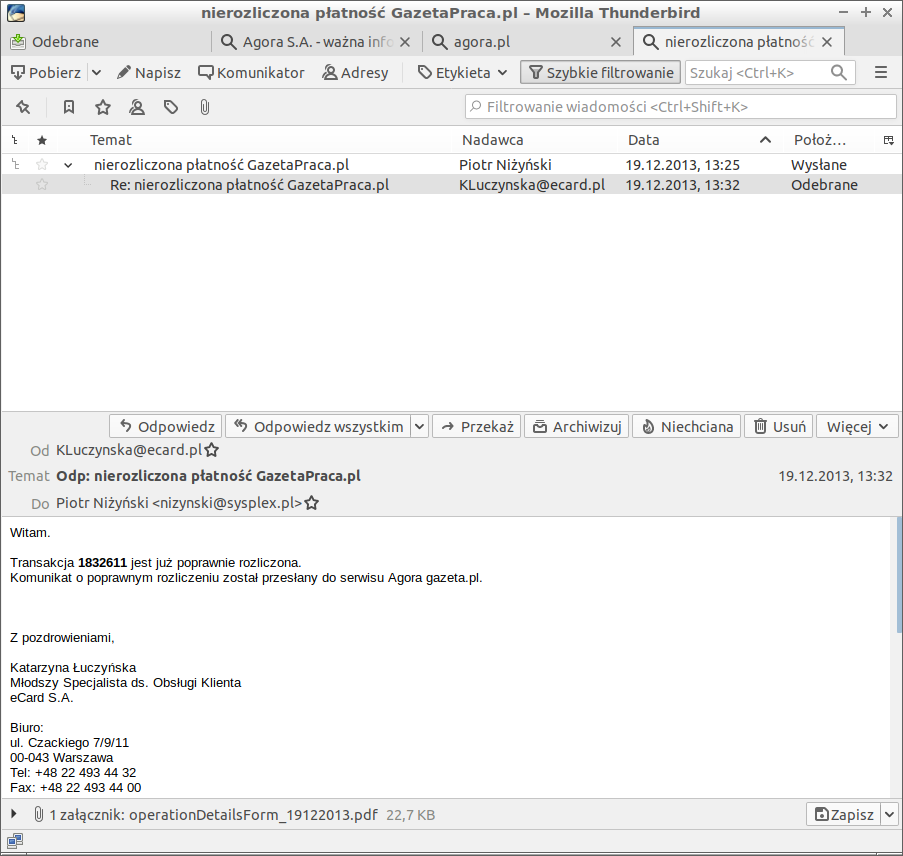Close the nierozliczona płatność tab
Viewport: 903px width, 856px height.
(x=826, y=42)
